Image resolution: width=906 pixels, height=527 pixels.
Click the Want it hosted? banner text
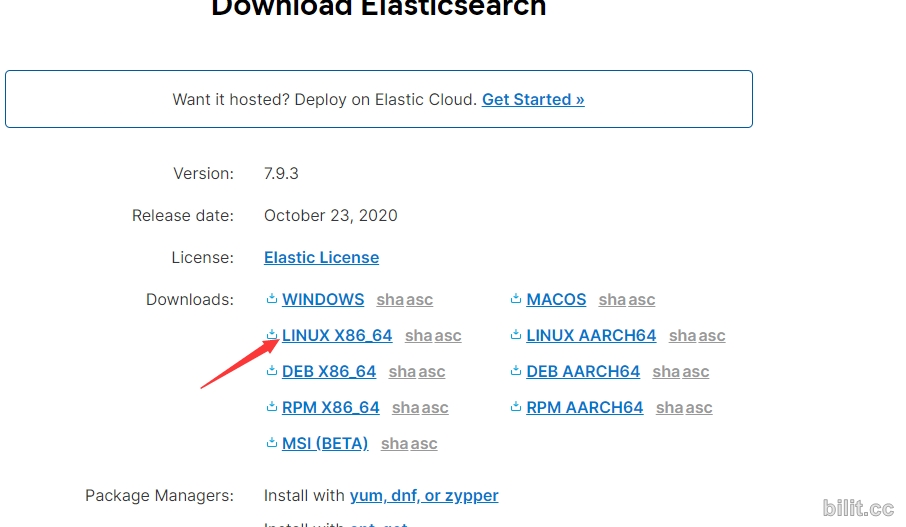[x=325, y=99]
